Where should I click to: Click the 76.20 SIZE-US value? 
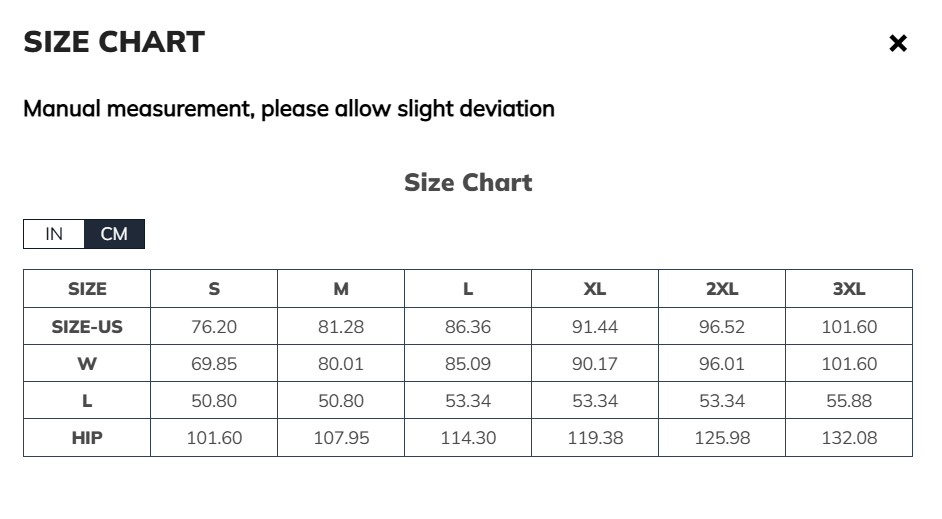214,326
